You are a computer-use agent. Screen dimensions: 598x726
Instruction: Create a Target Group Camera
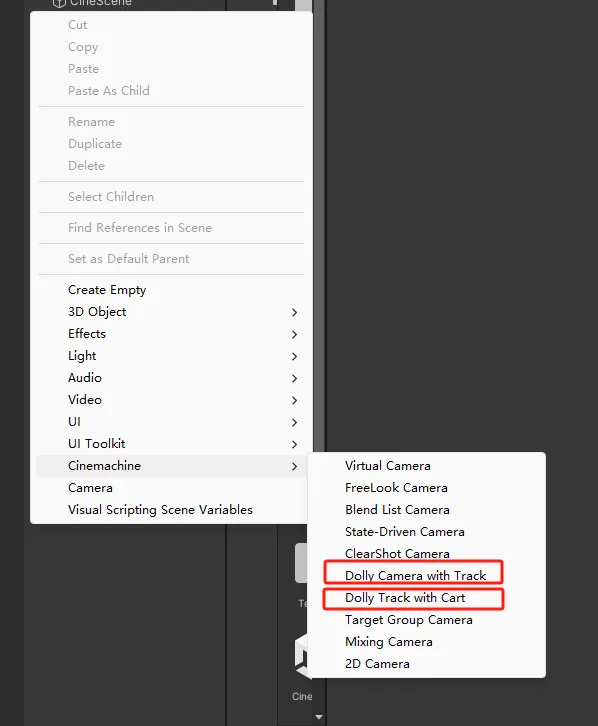click(426, 620)
